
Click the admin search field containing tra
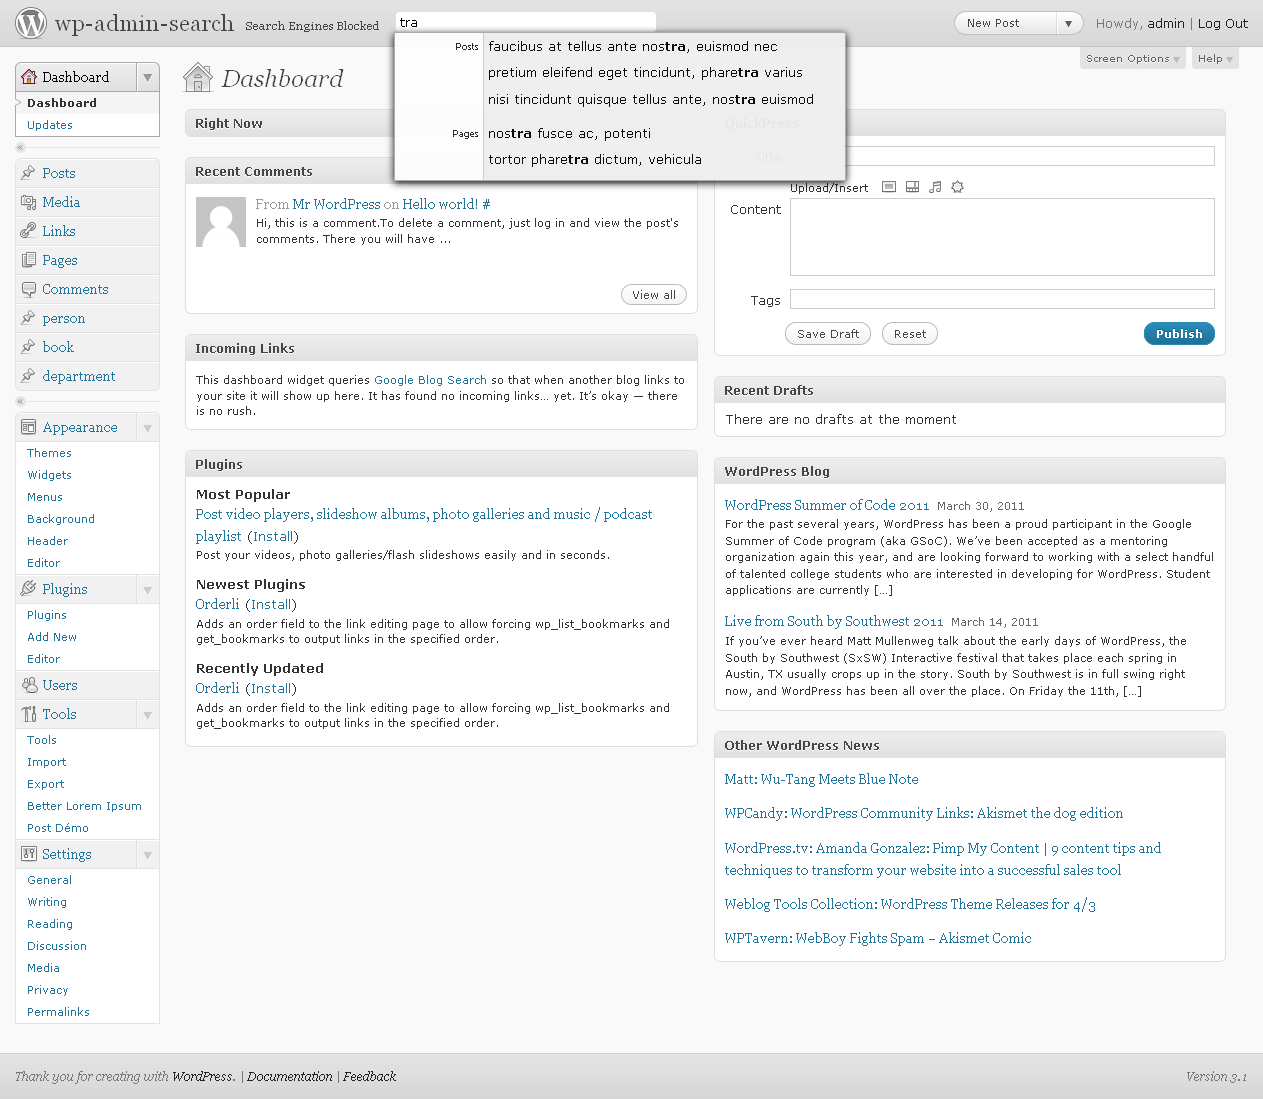(x=526, y=22)
